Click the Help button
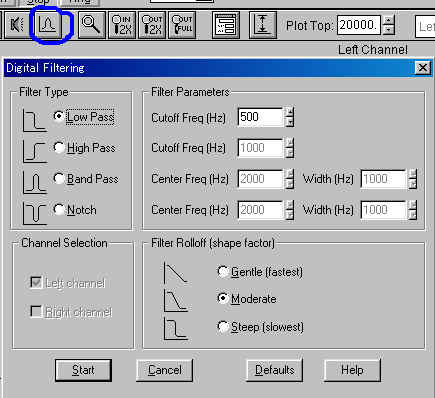The height and width of the screenshot is (398, 435). click(352, 370)
